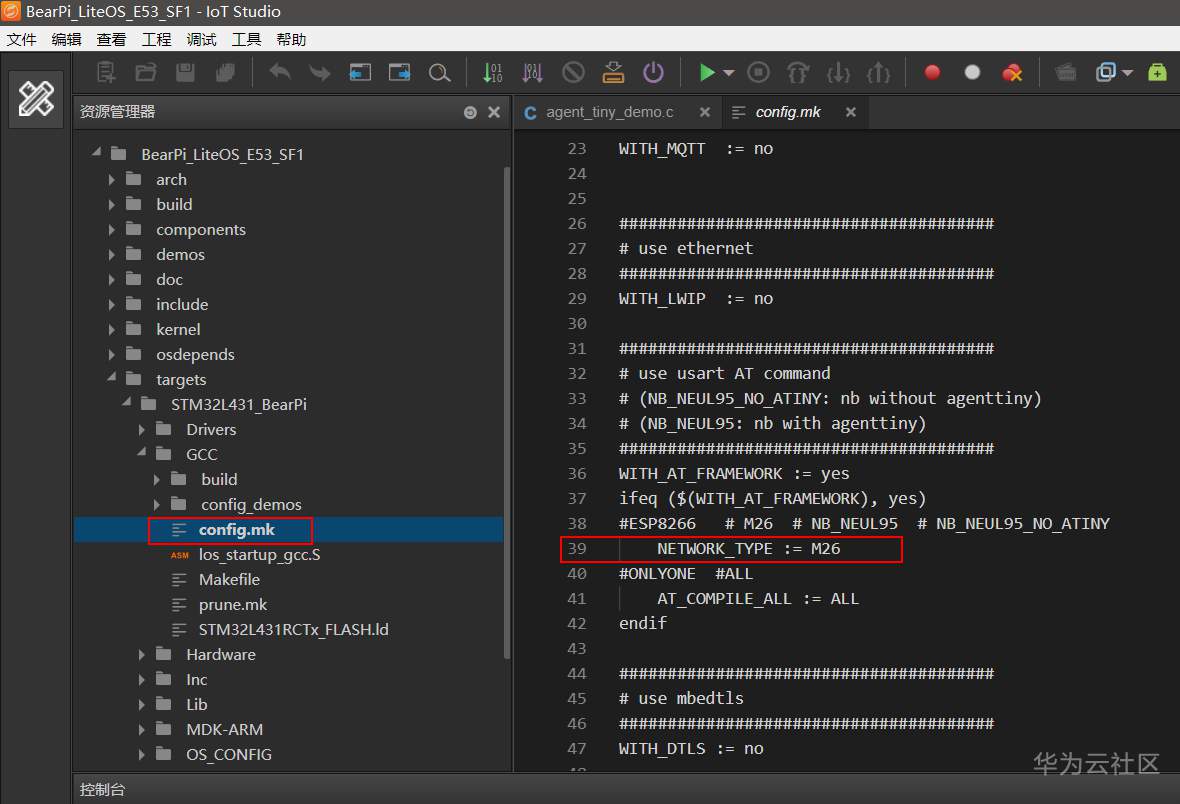Click the purple rebuild binary icon
This screenshot has height=804, width=1180.
click(532, 72)
